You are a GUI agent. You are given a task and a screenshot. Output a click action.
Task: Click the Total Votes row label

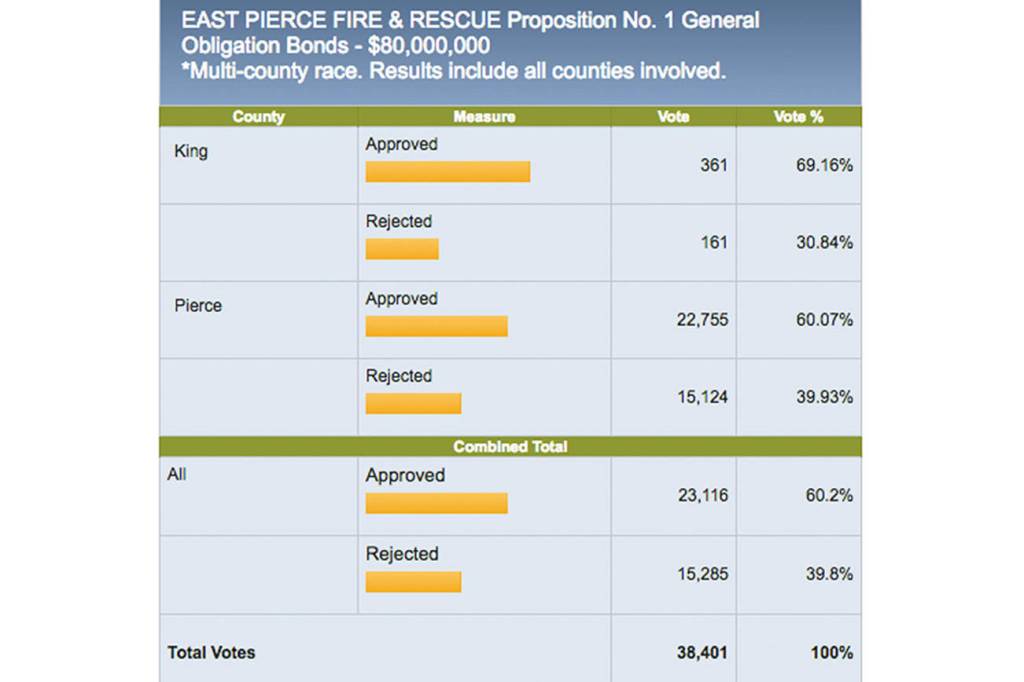tap(211, 653)
